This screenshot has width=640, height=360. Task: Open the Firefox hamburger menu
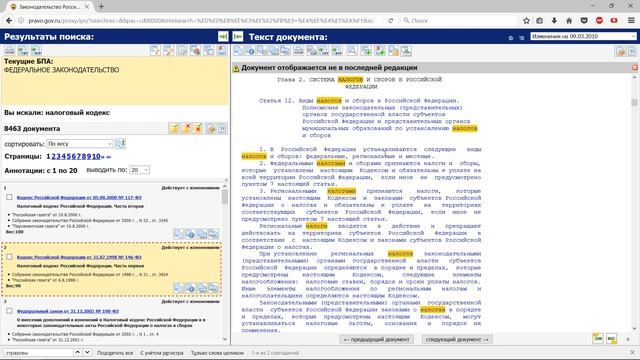point(631,20)
